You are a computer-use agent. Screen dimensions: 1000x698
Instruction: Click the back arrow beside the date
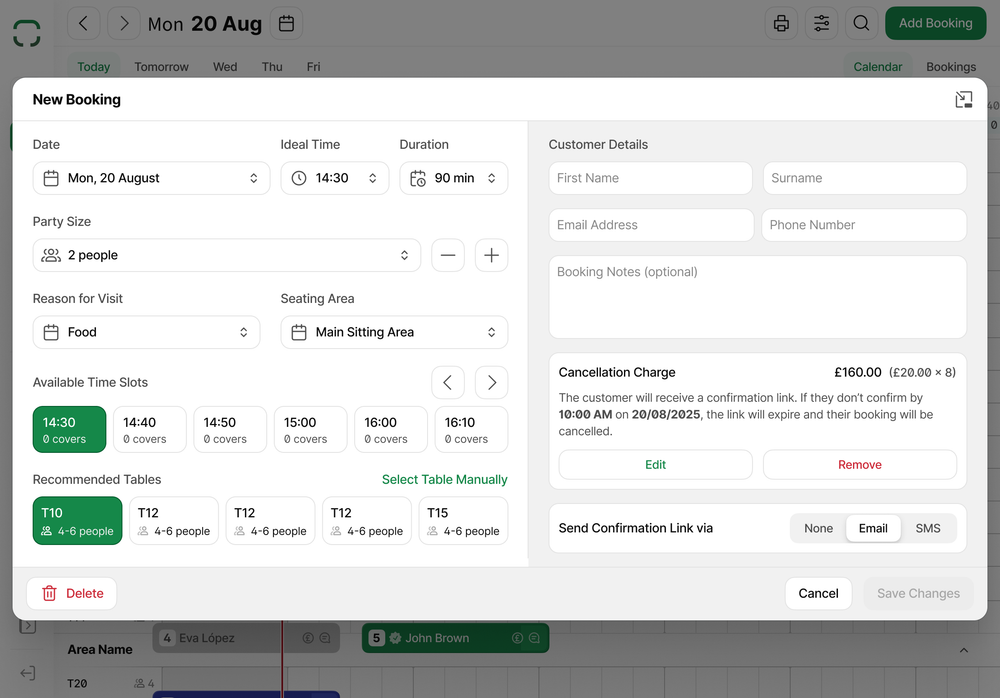point(84,22)
